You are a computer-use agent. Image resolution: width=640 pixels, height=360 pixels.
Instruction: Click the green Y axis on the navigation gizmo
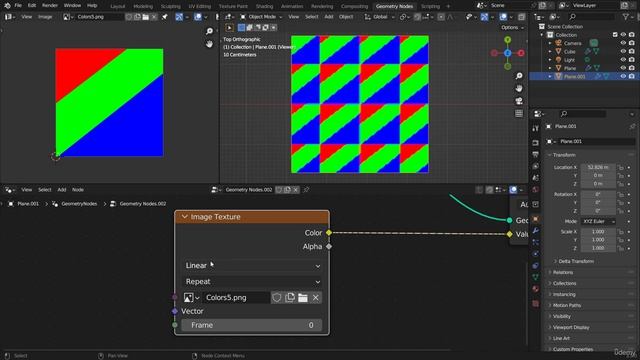[507, 40]
